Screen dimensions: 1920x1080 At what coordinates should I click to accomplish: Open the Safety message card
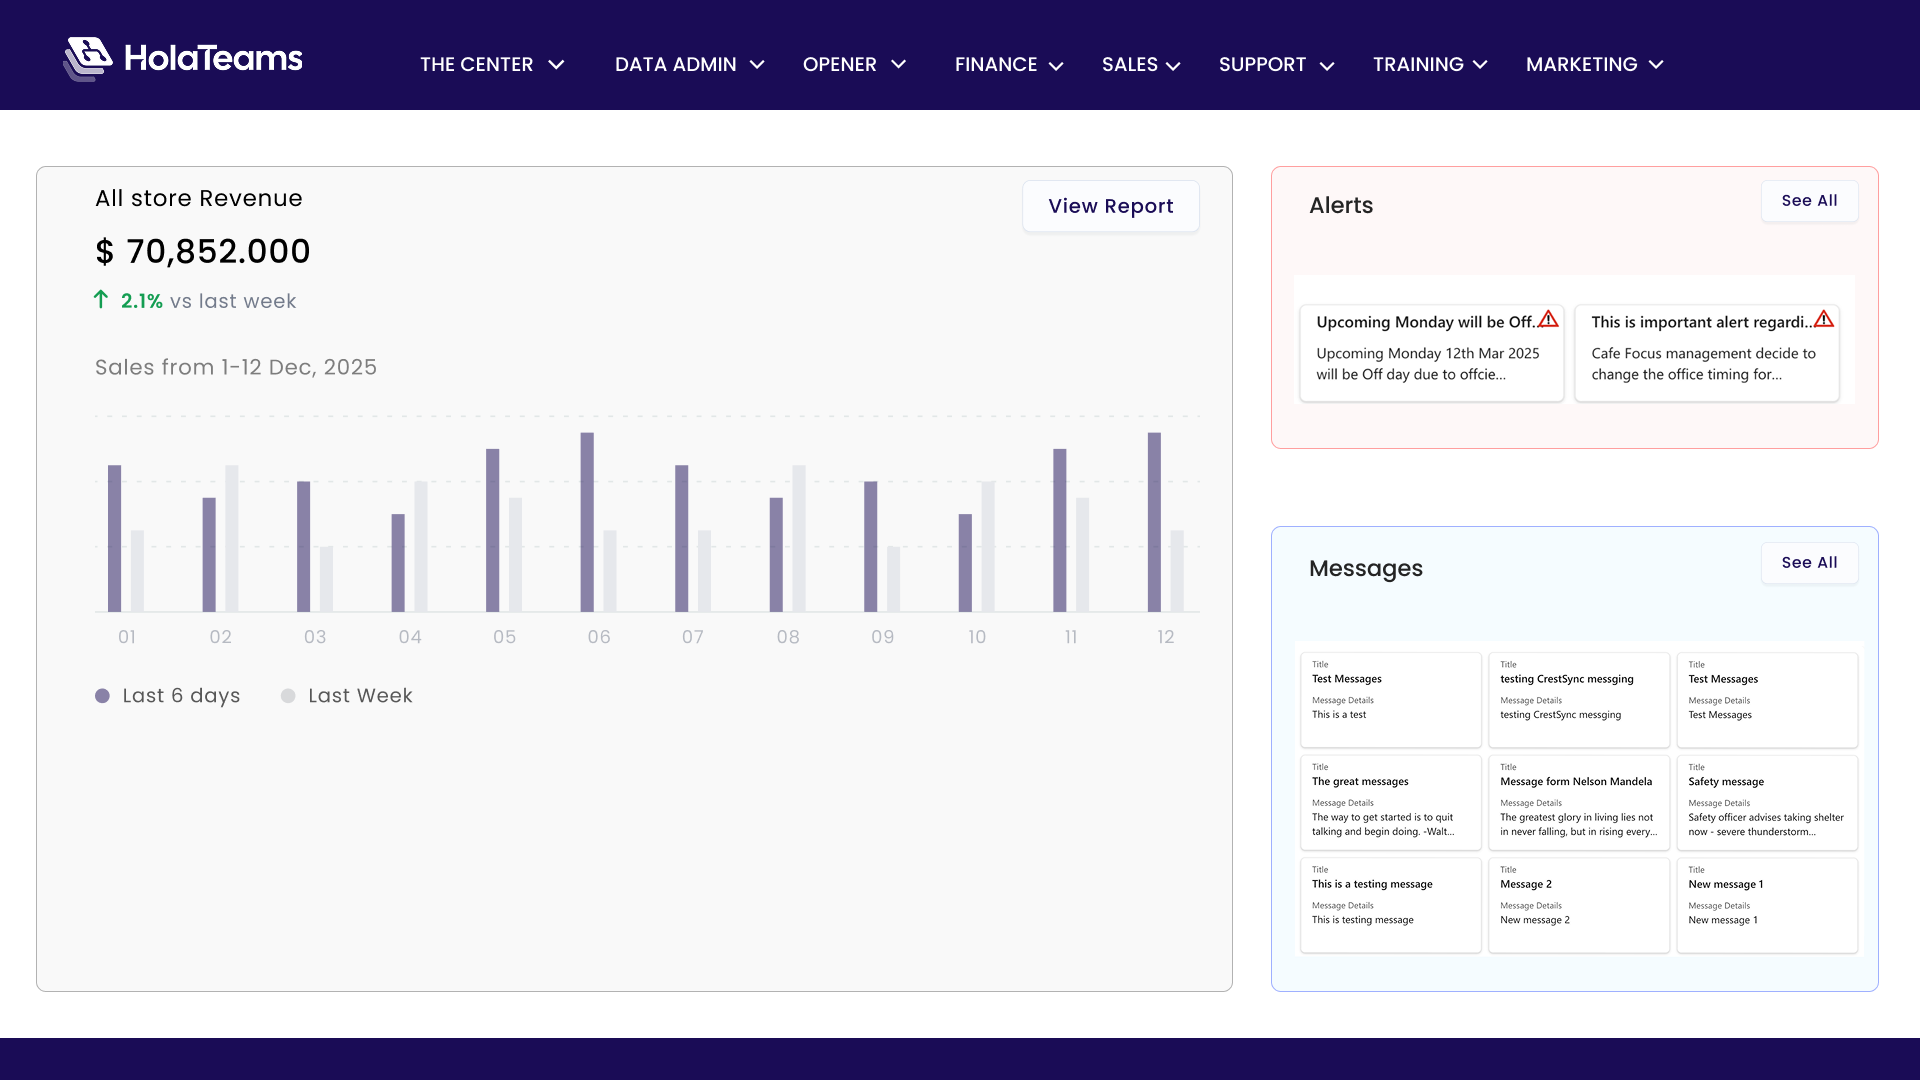[x=1767, y=803]
